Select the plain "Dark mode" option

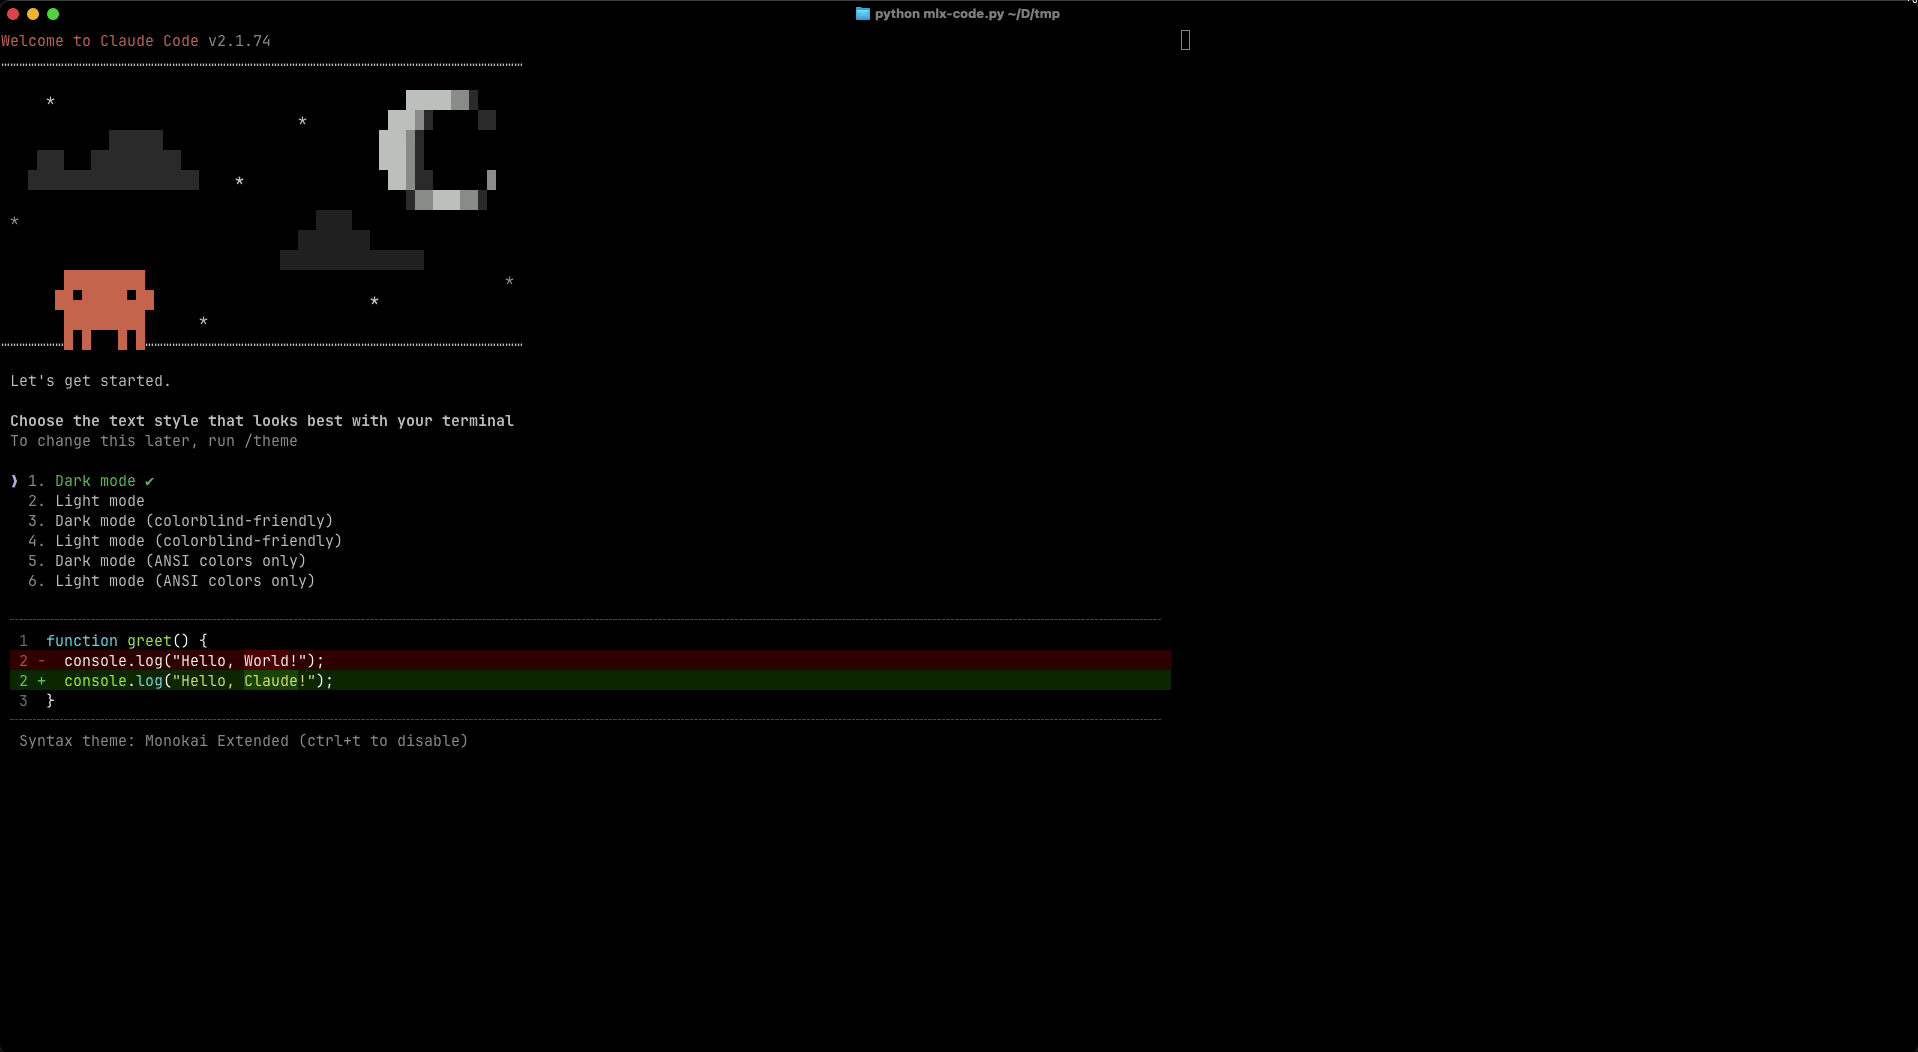click(95, 481)
